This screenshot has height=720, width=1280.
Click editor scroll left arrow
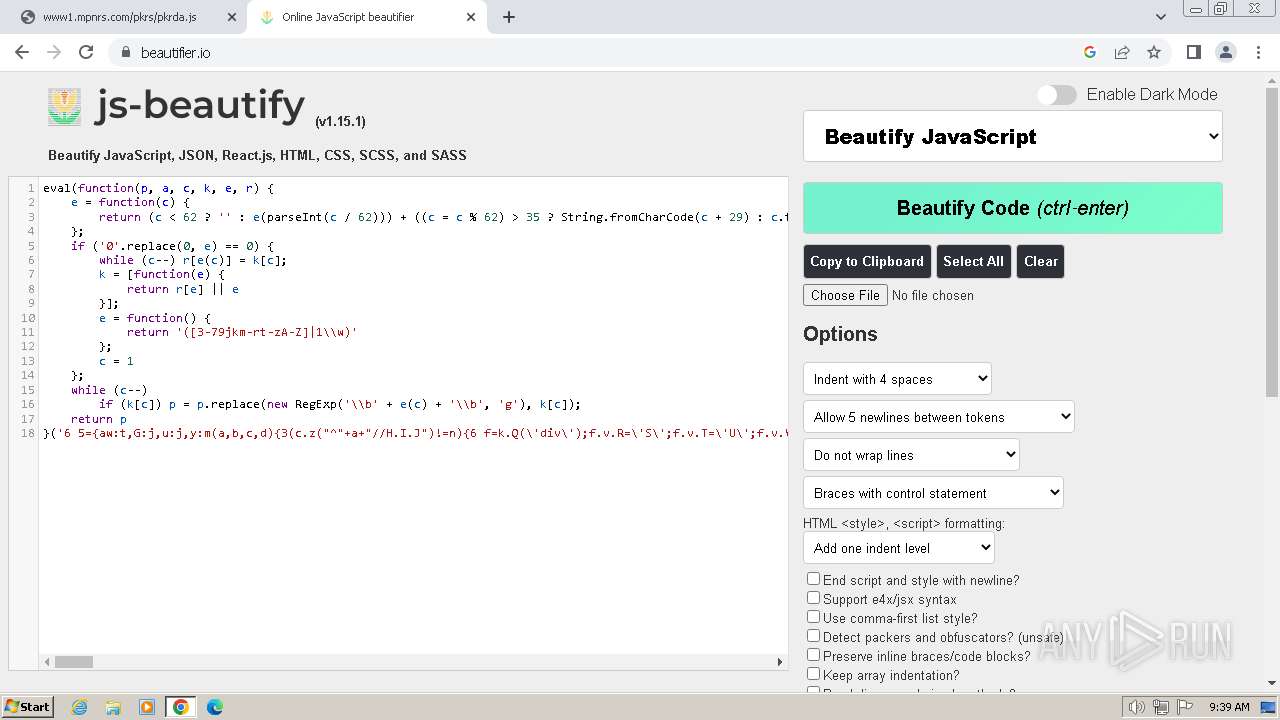(46, 661)
